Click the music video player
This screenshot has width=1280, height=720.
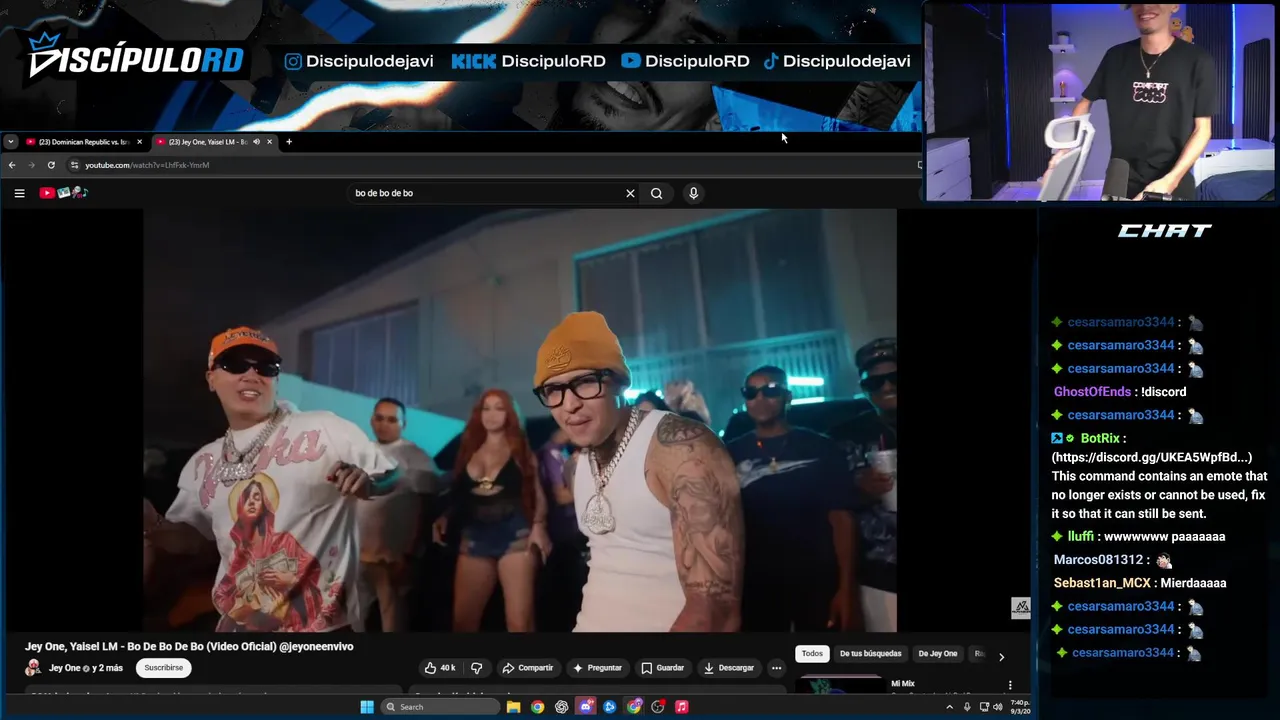[519, 420]
